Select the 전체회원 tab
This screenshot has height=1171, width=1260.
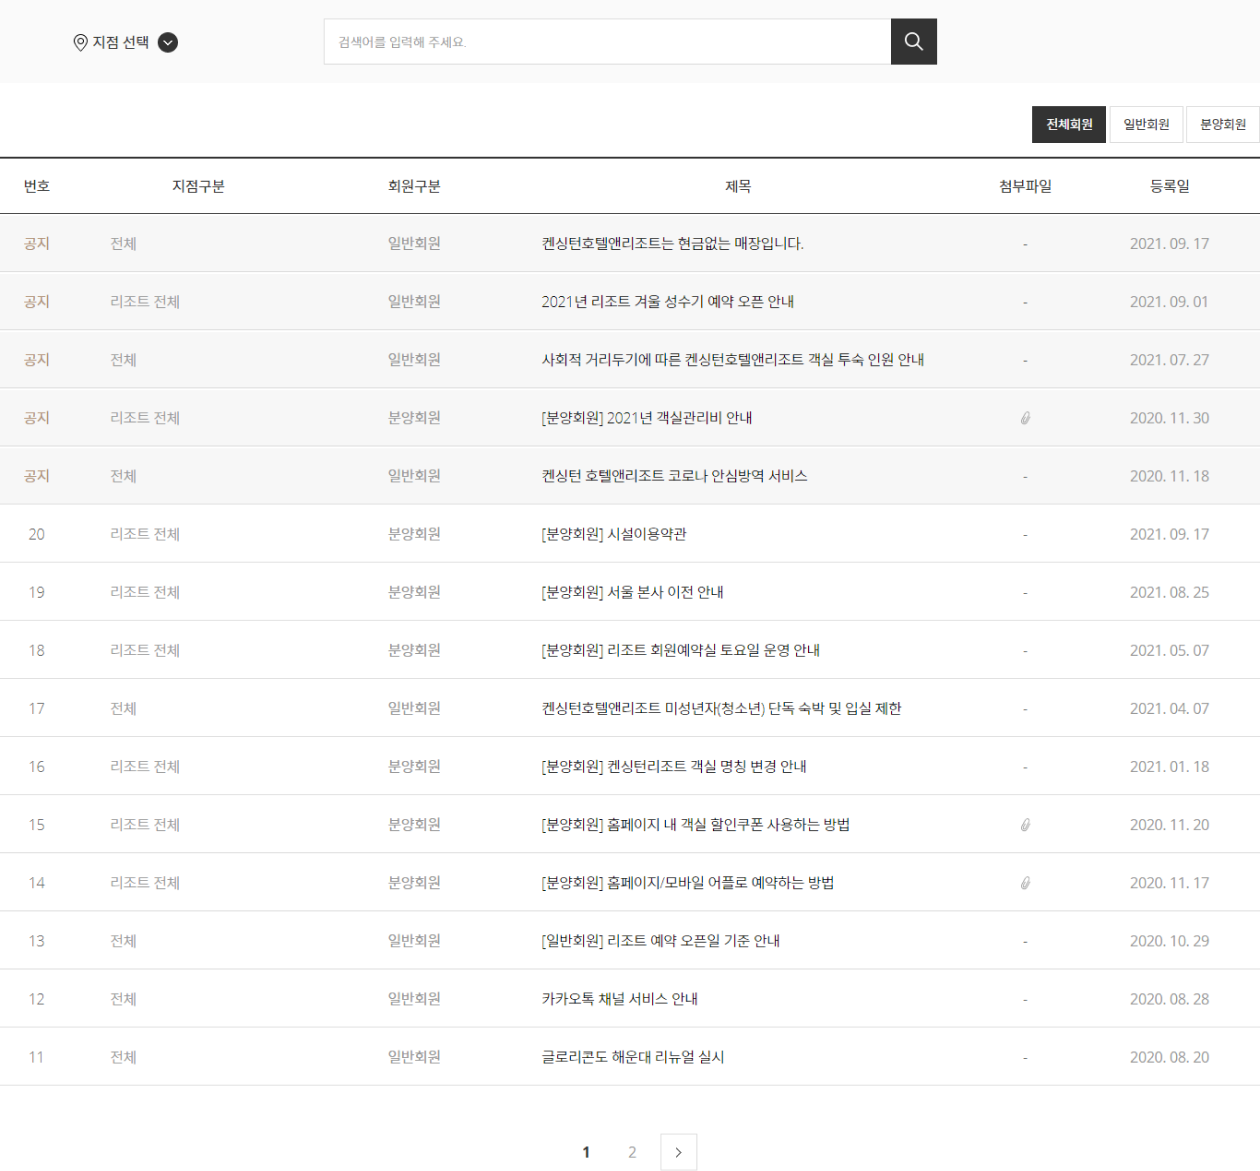click(x=1069, y=124)
